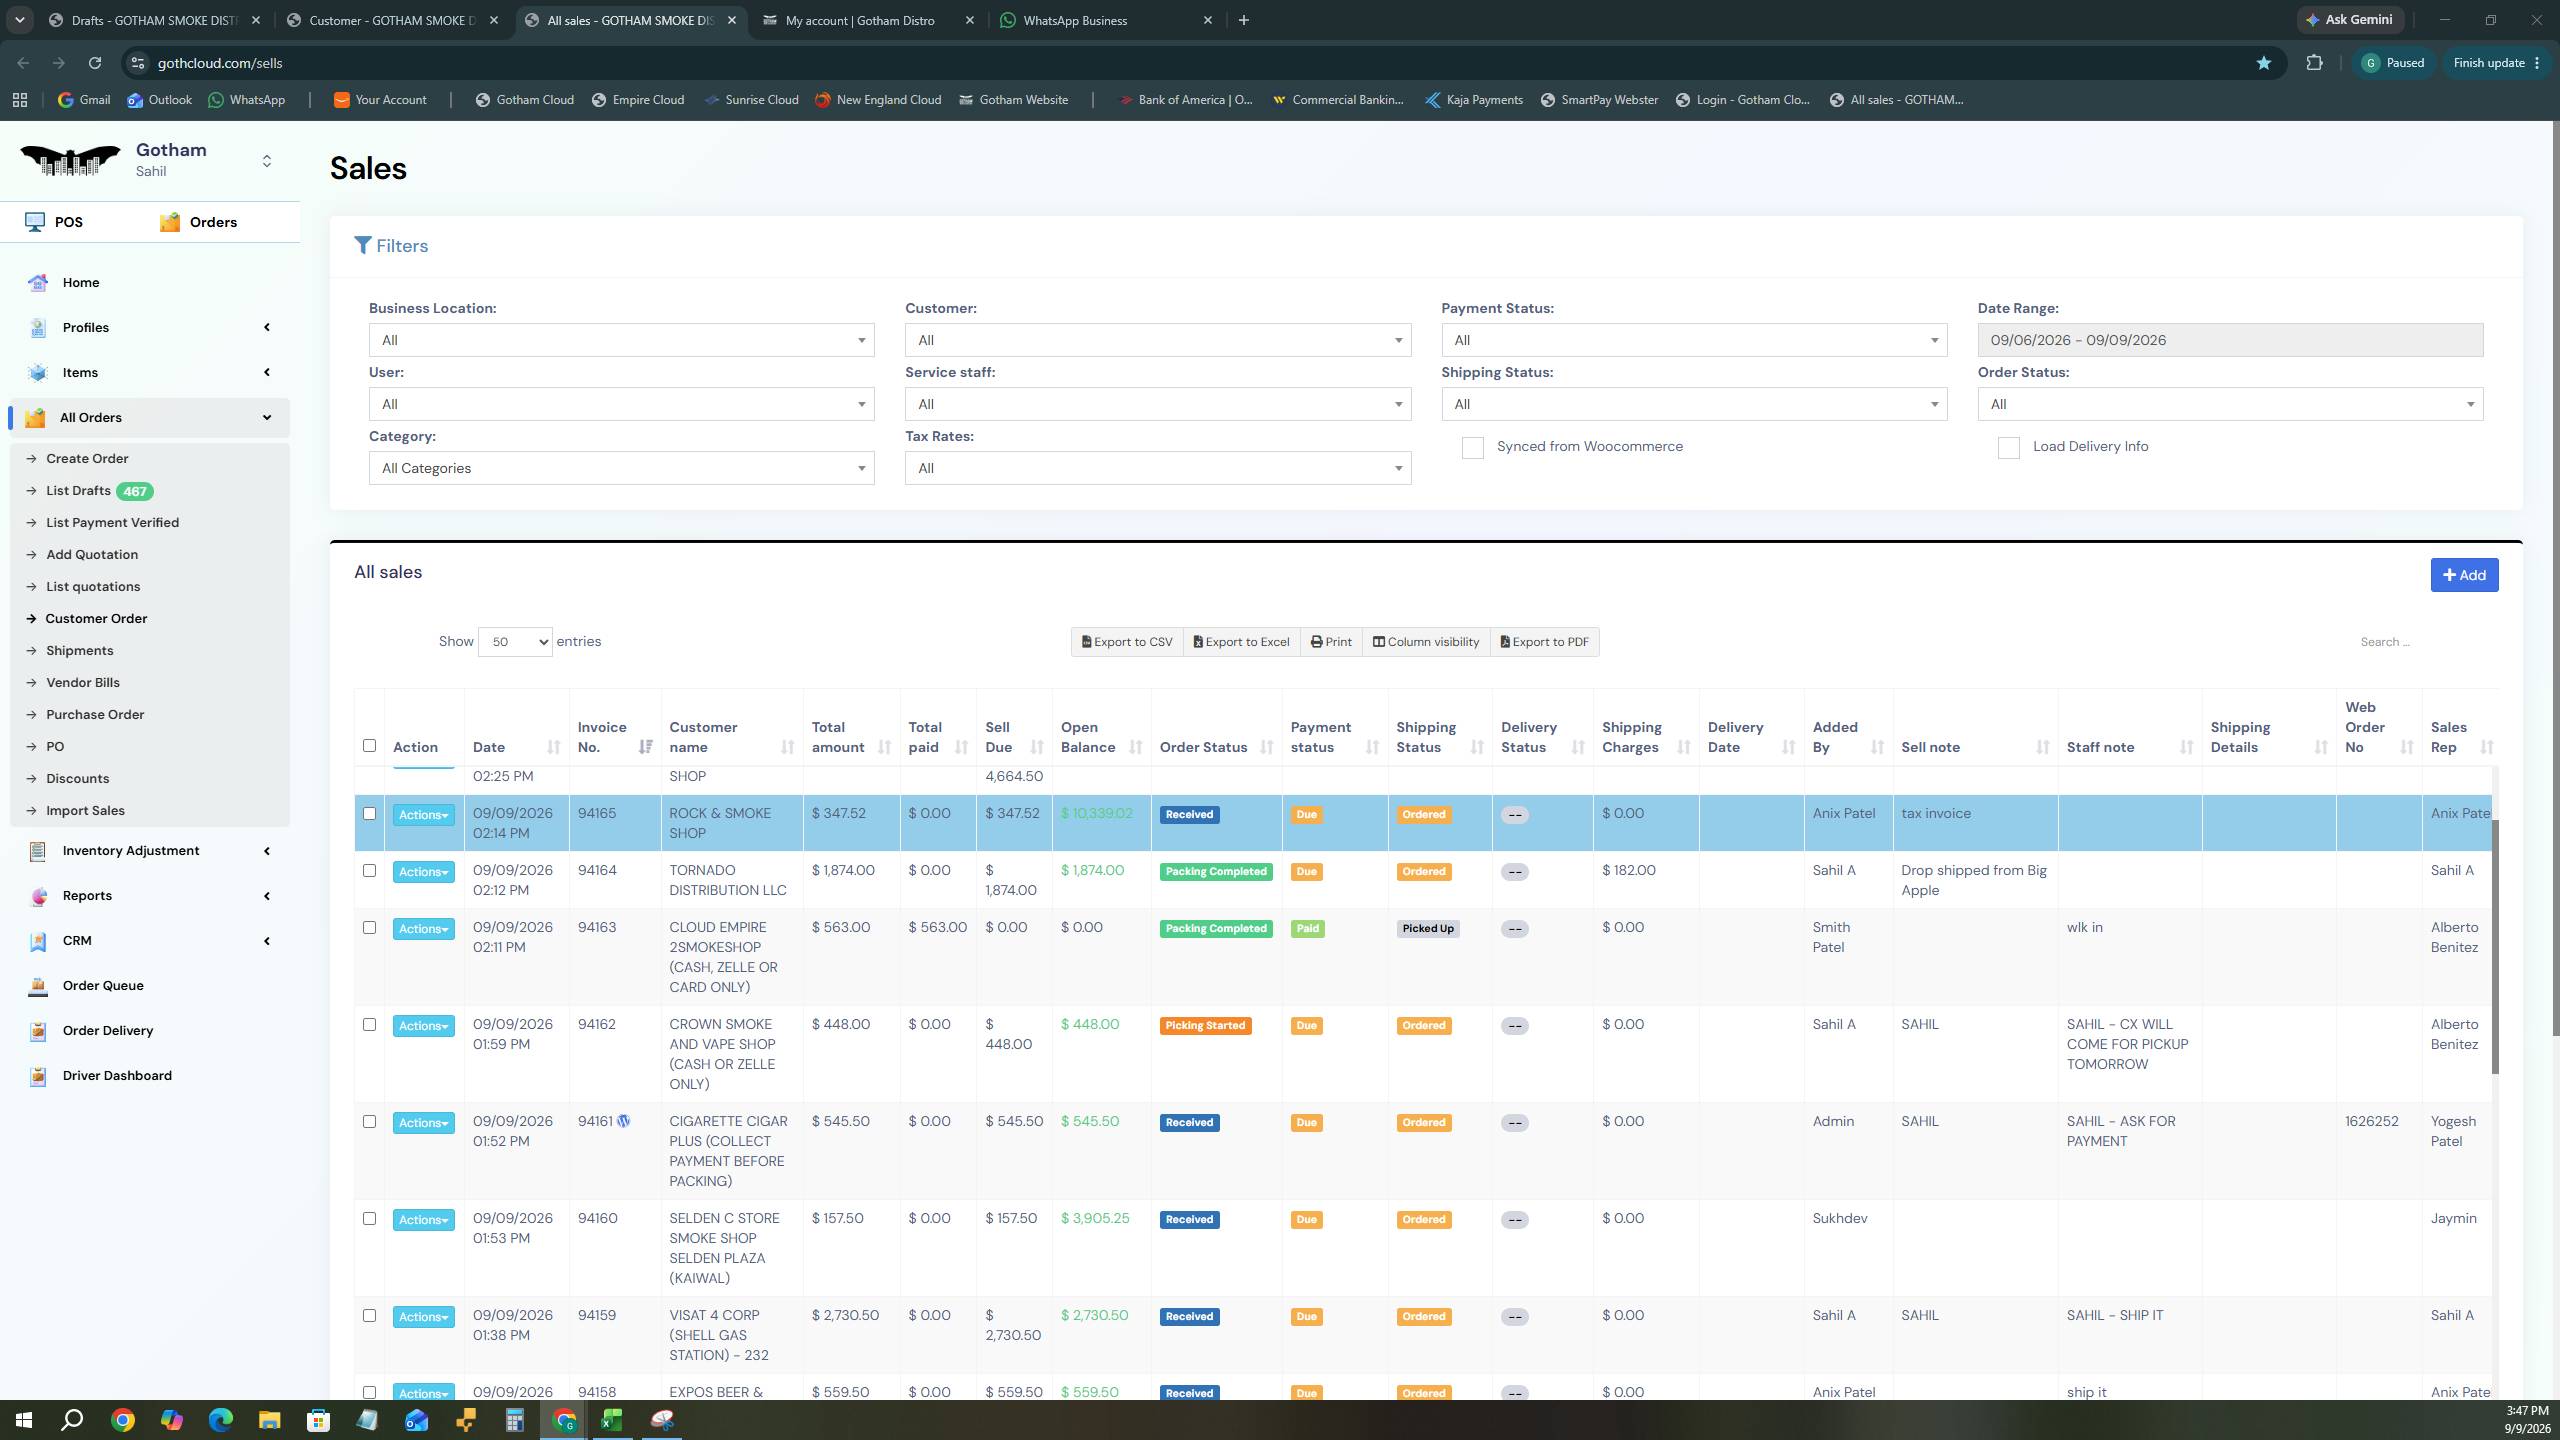The image size is (2560, 1440).
Task: Click the WordPress icon next to invoice 94161
Action: 624,1121
